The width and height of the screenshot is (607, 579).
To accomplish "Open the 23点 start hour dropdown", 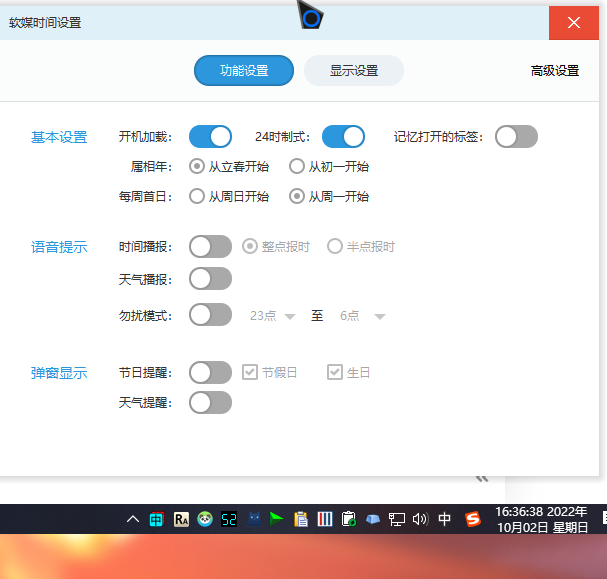I will click(273, 315).
